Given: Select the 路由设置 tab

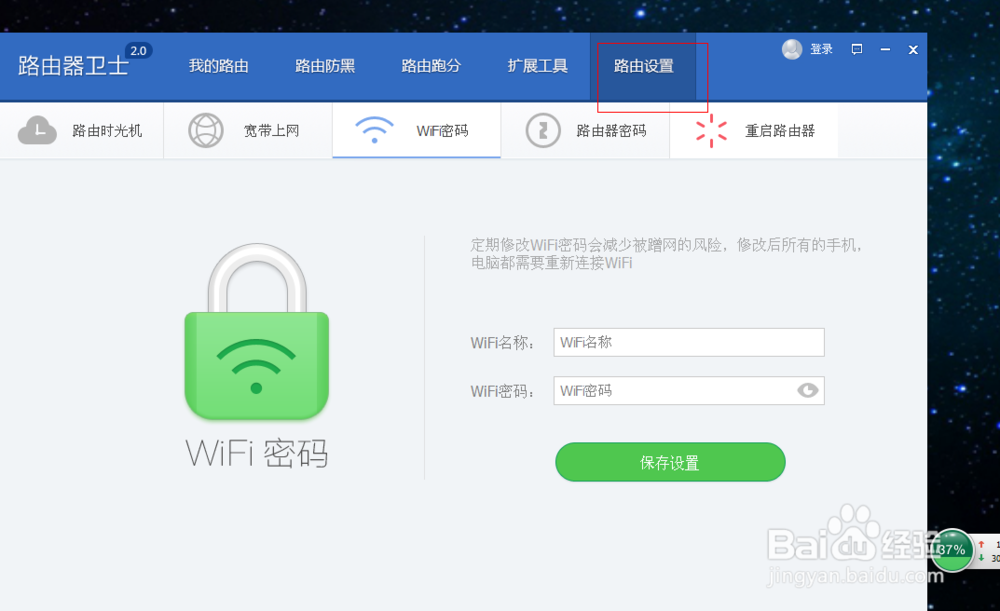Looking at the screenshot, I should pyautogui.click(x=644, y=66).
